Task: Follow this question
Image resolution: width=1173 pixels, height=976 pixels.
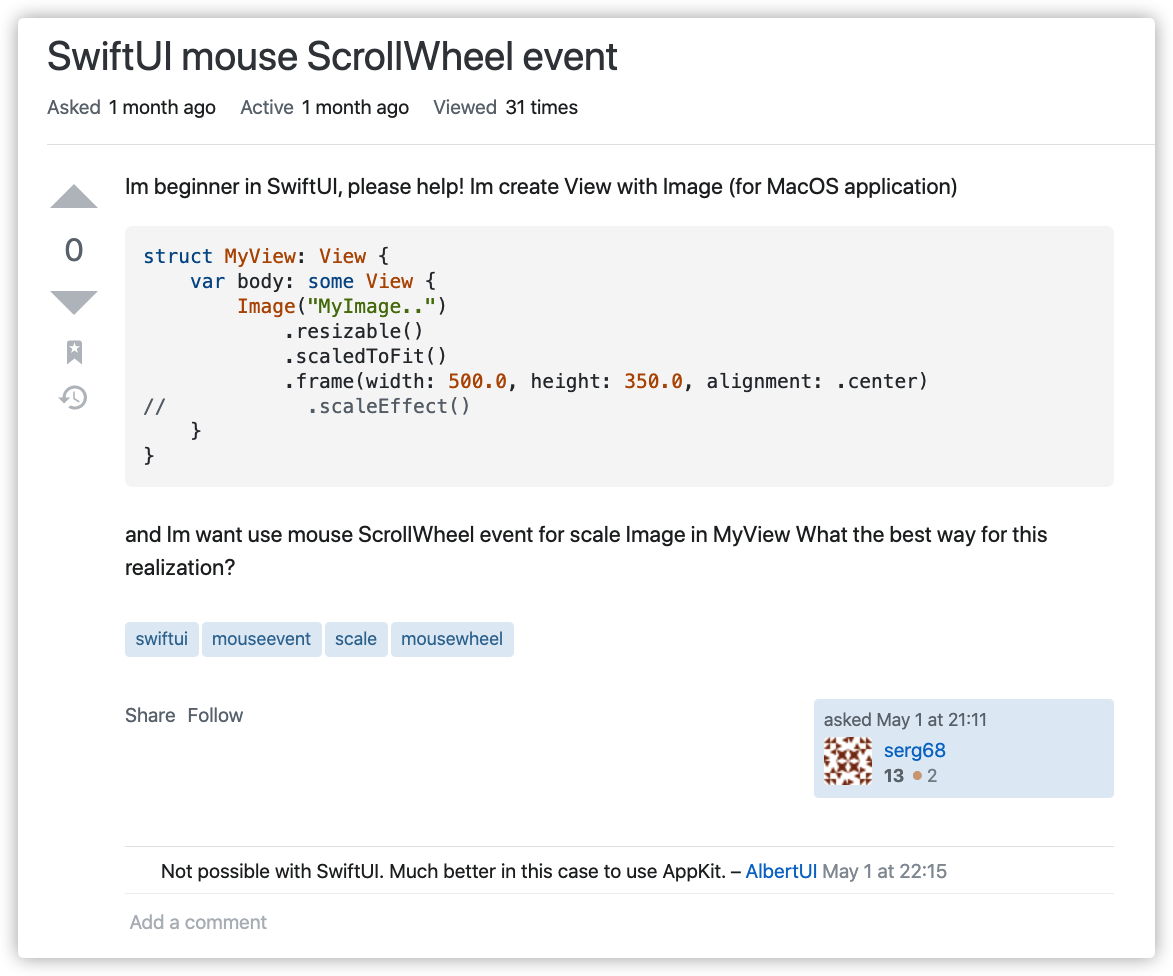Action: click(215, 715)
